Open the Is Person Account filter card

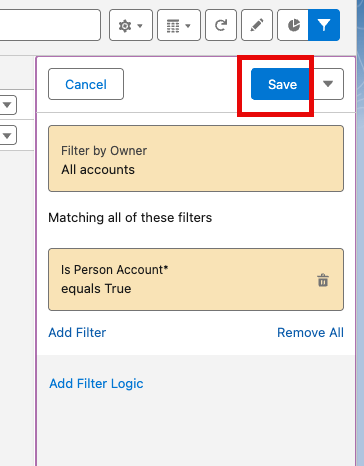196,280
